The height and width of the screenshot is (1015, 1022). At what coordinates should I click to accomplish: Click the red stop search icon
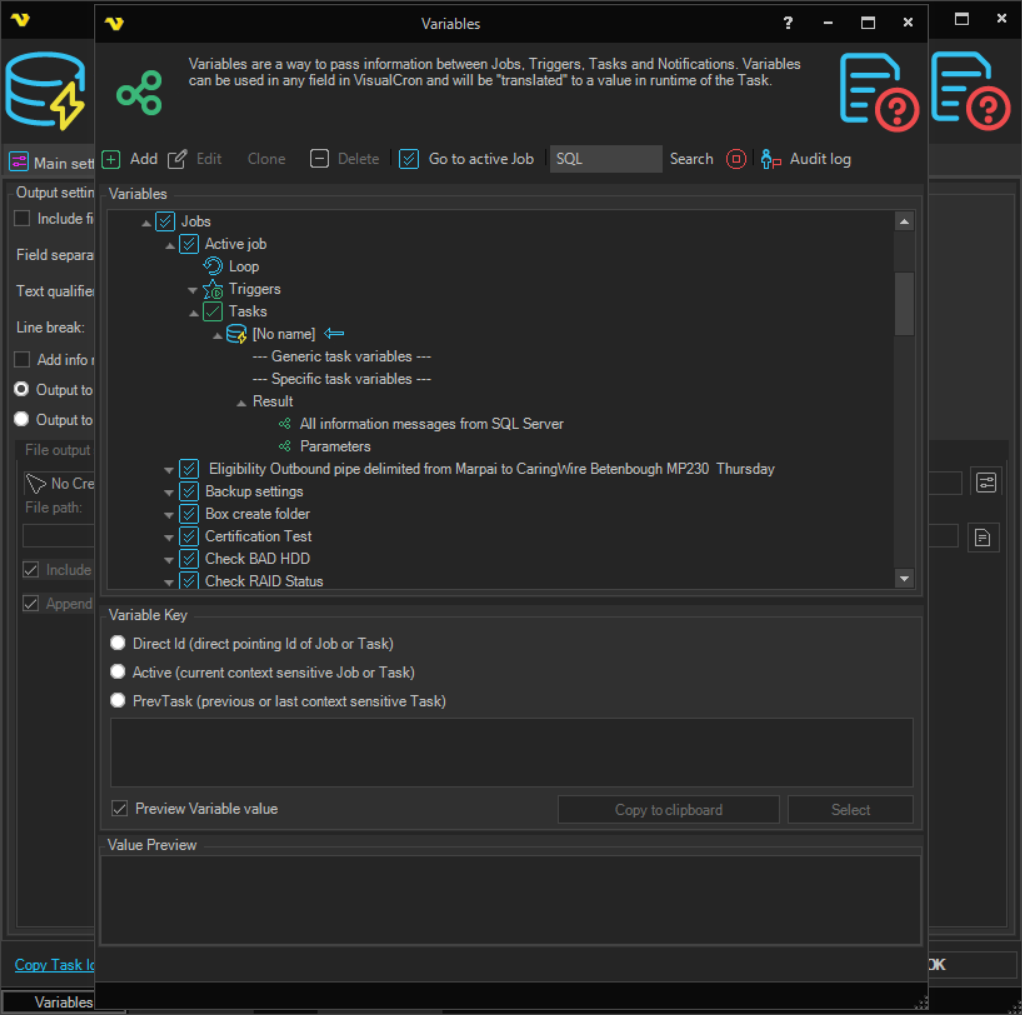pyautogui.click(x=736, y=159)
